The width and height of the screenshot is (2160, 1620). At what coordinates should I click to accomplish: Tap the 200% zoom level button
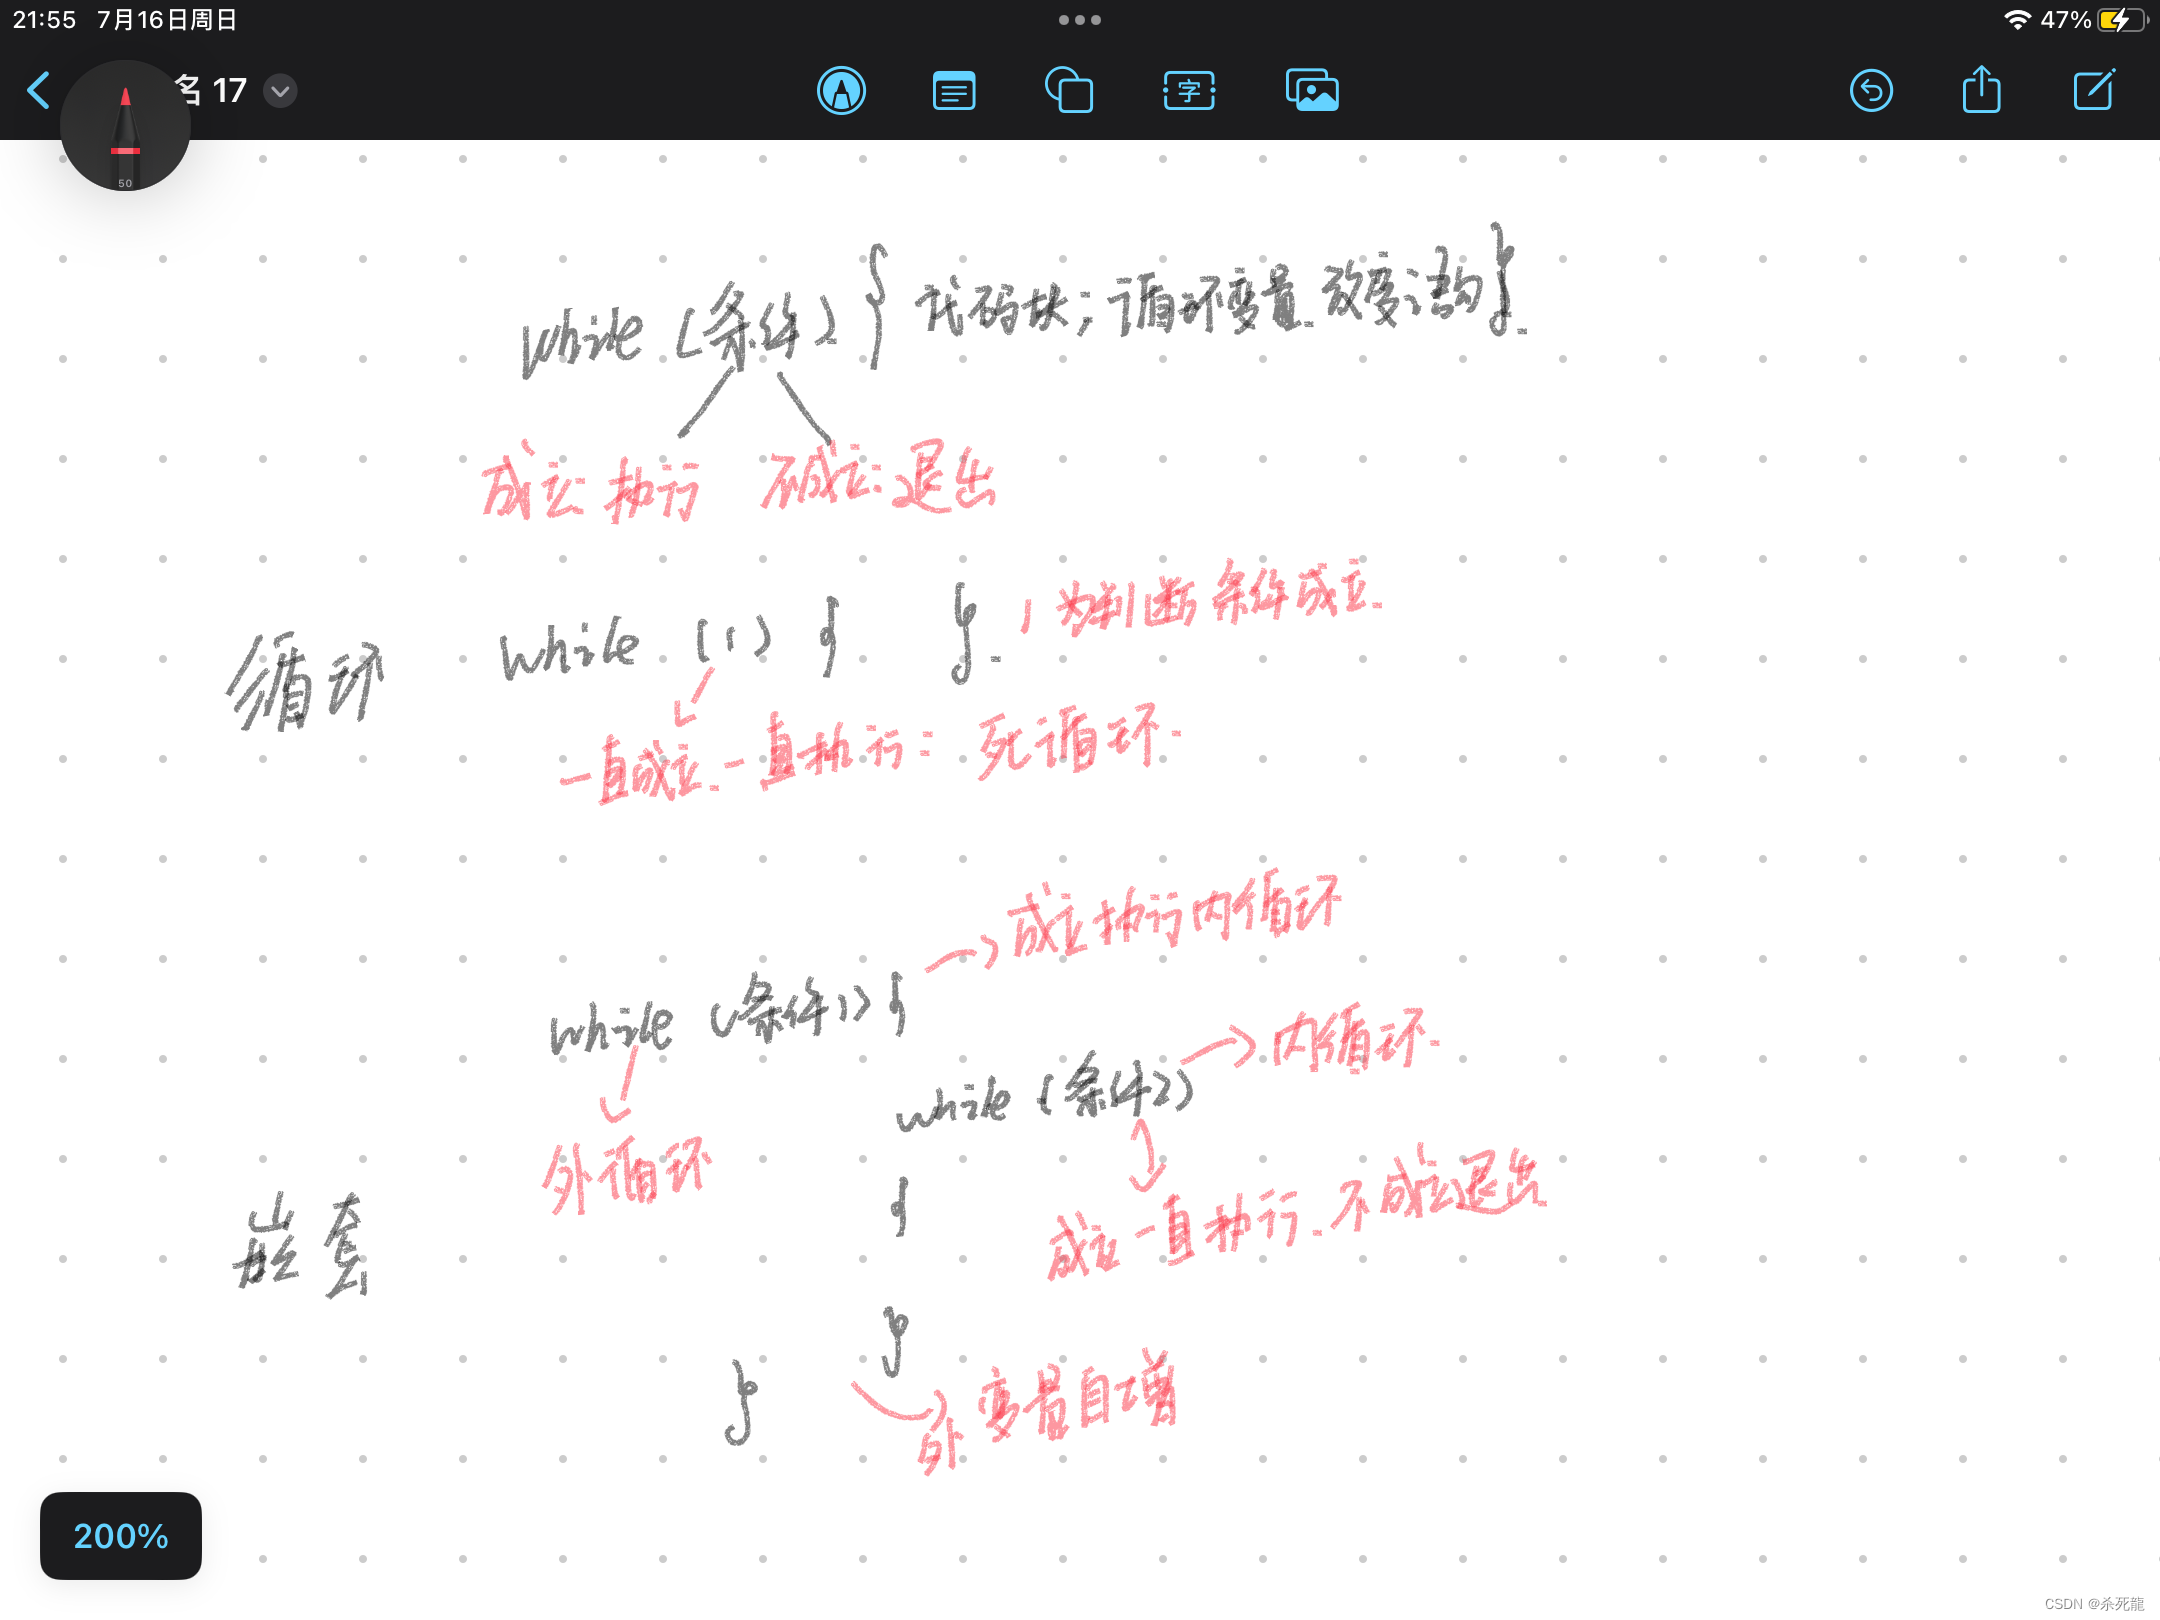[120, 1537]
